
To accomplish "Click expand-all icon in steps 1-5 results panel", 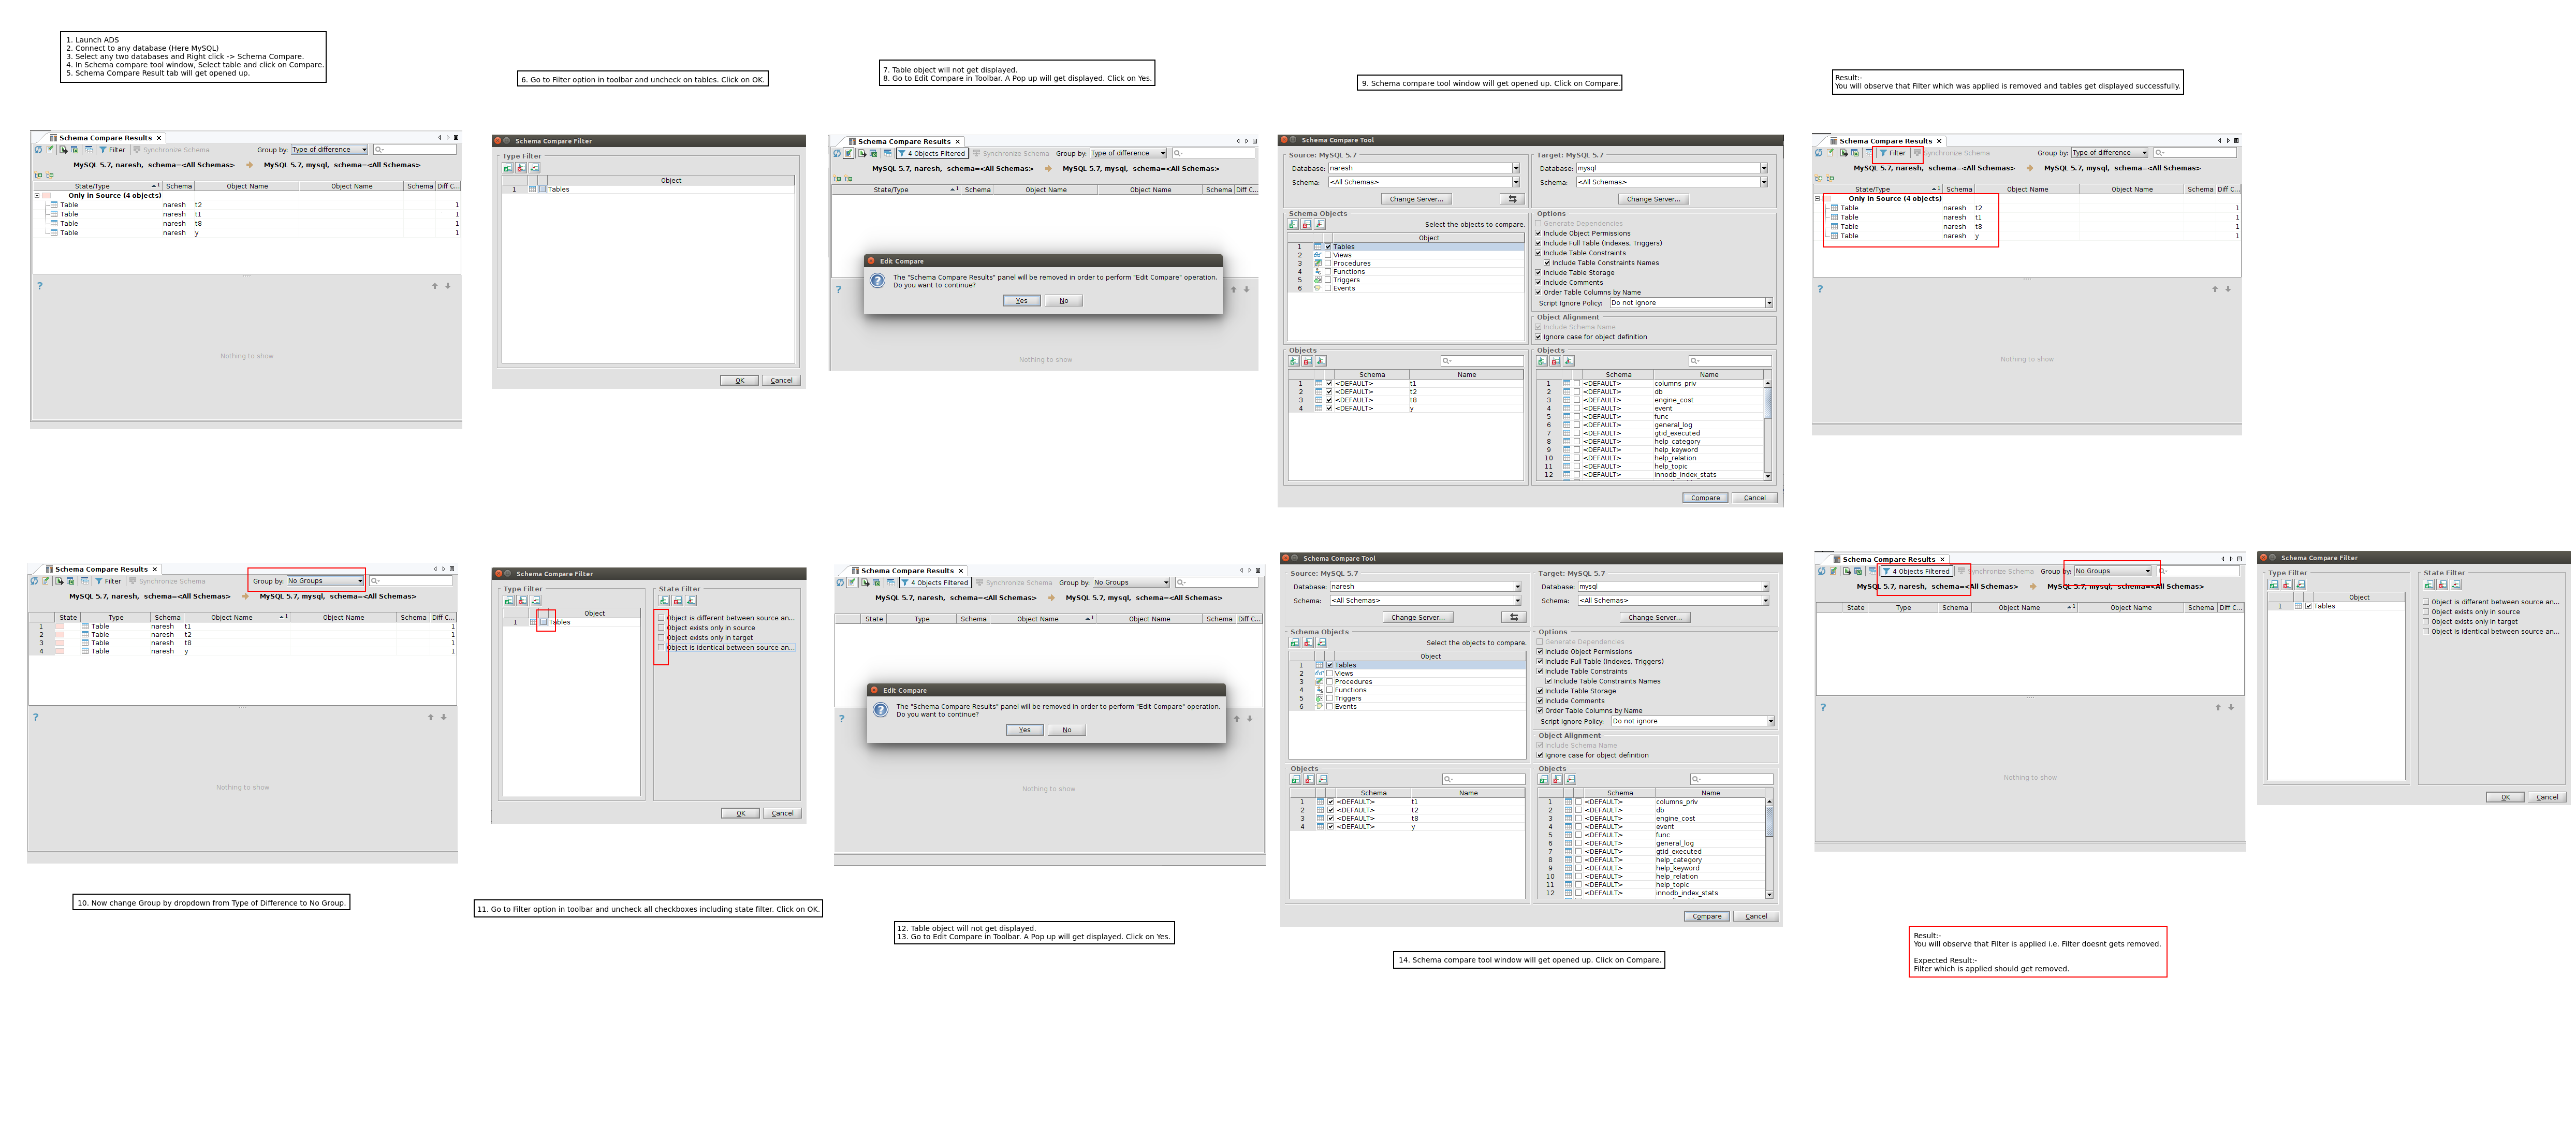I will (x=39, y=175).
